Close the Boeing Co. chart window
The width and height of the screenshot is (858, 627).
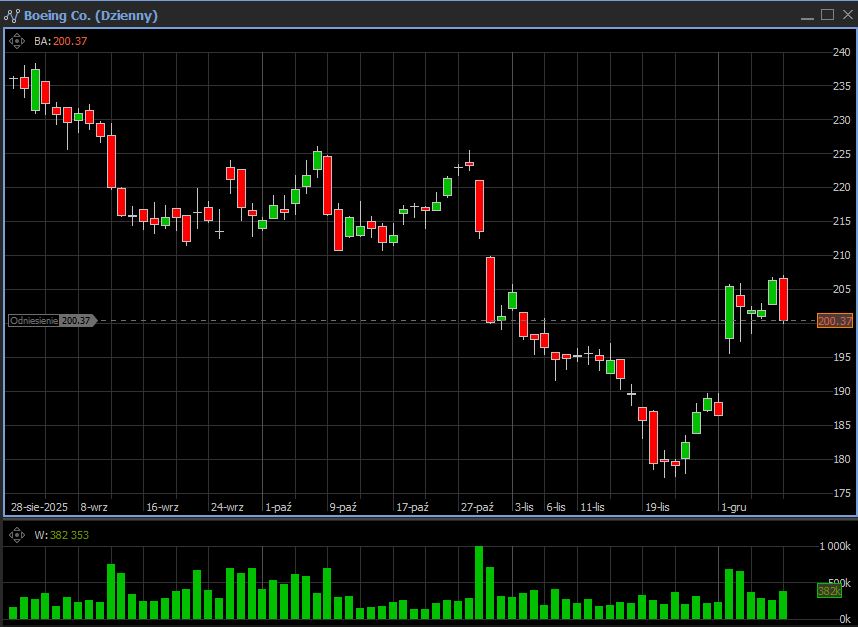point(846,15)
